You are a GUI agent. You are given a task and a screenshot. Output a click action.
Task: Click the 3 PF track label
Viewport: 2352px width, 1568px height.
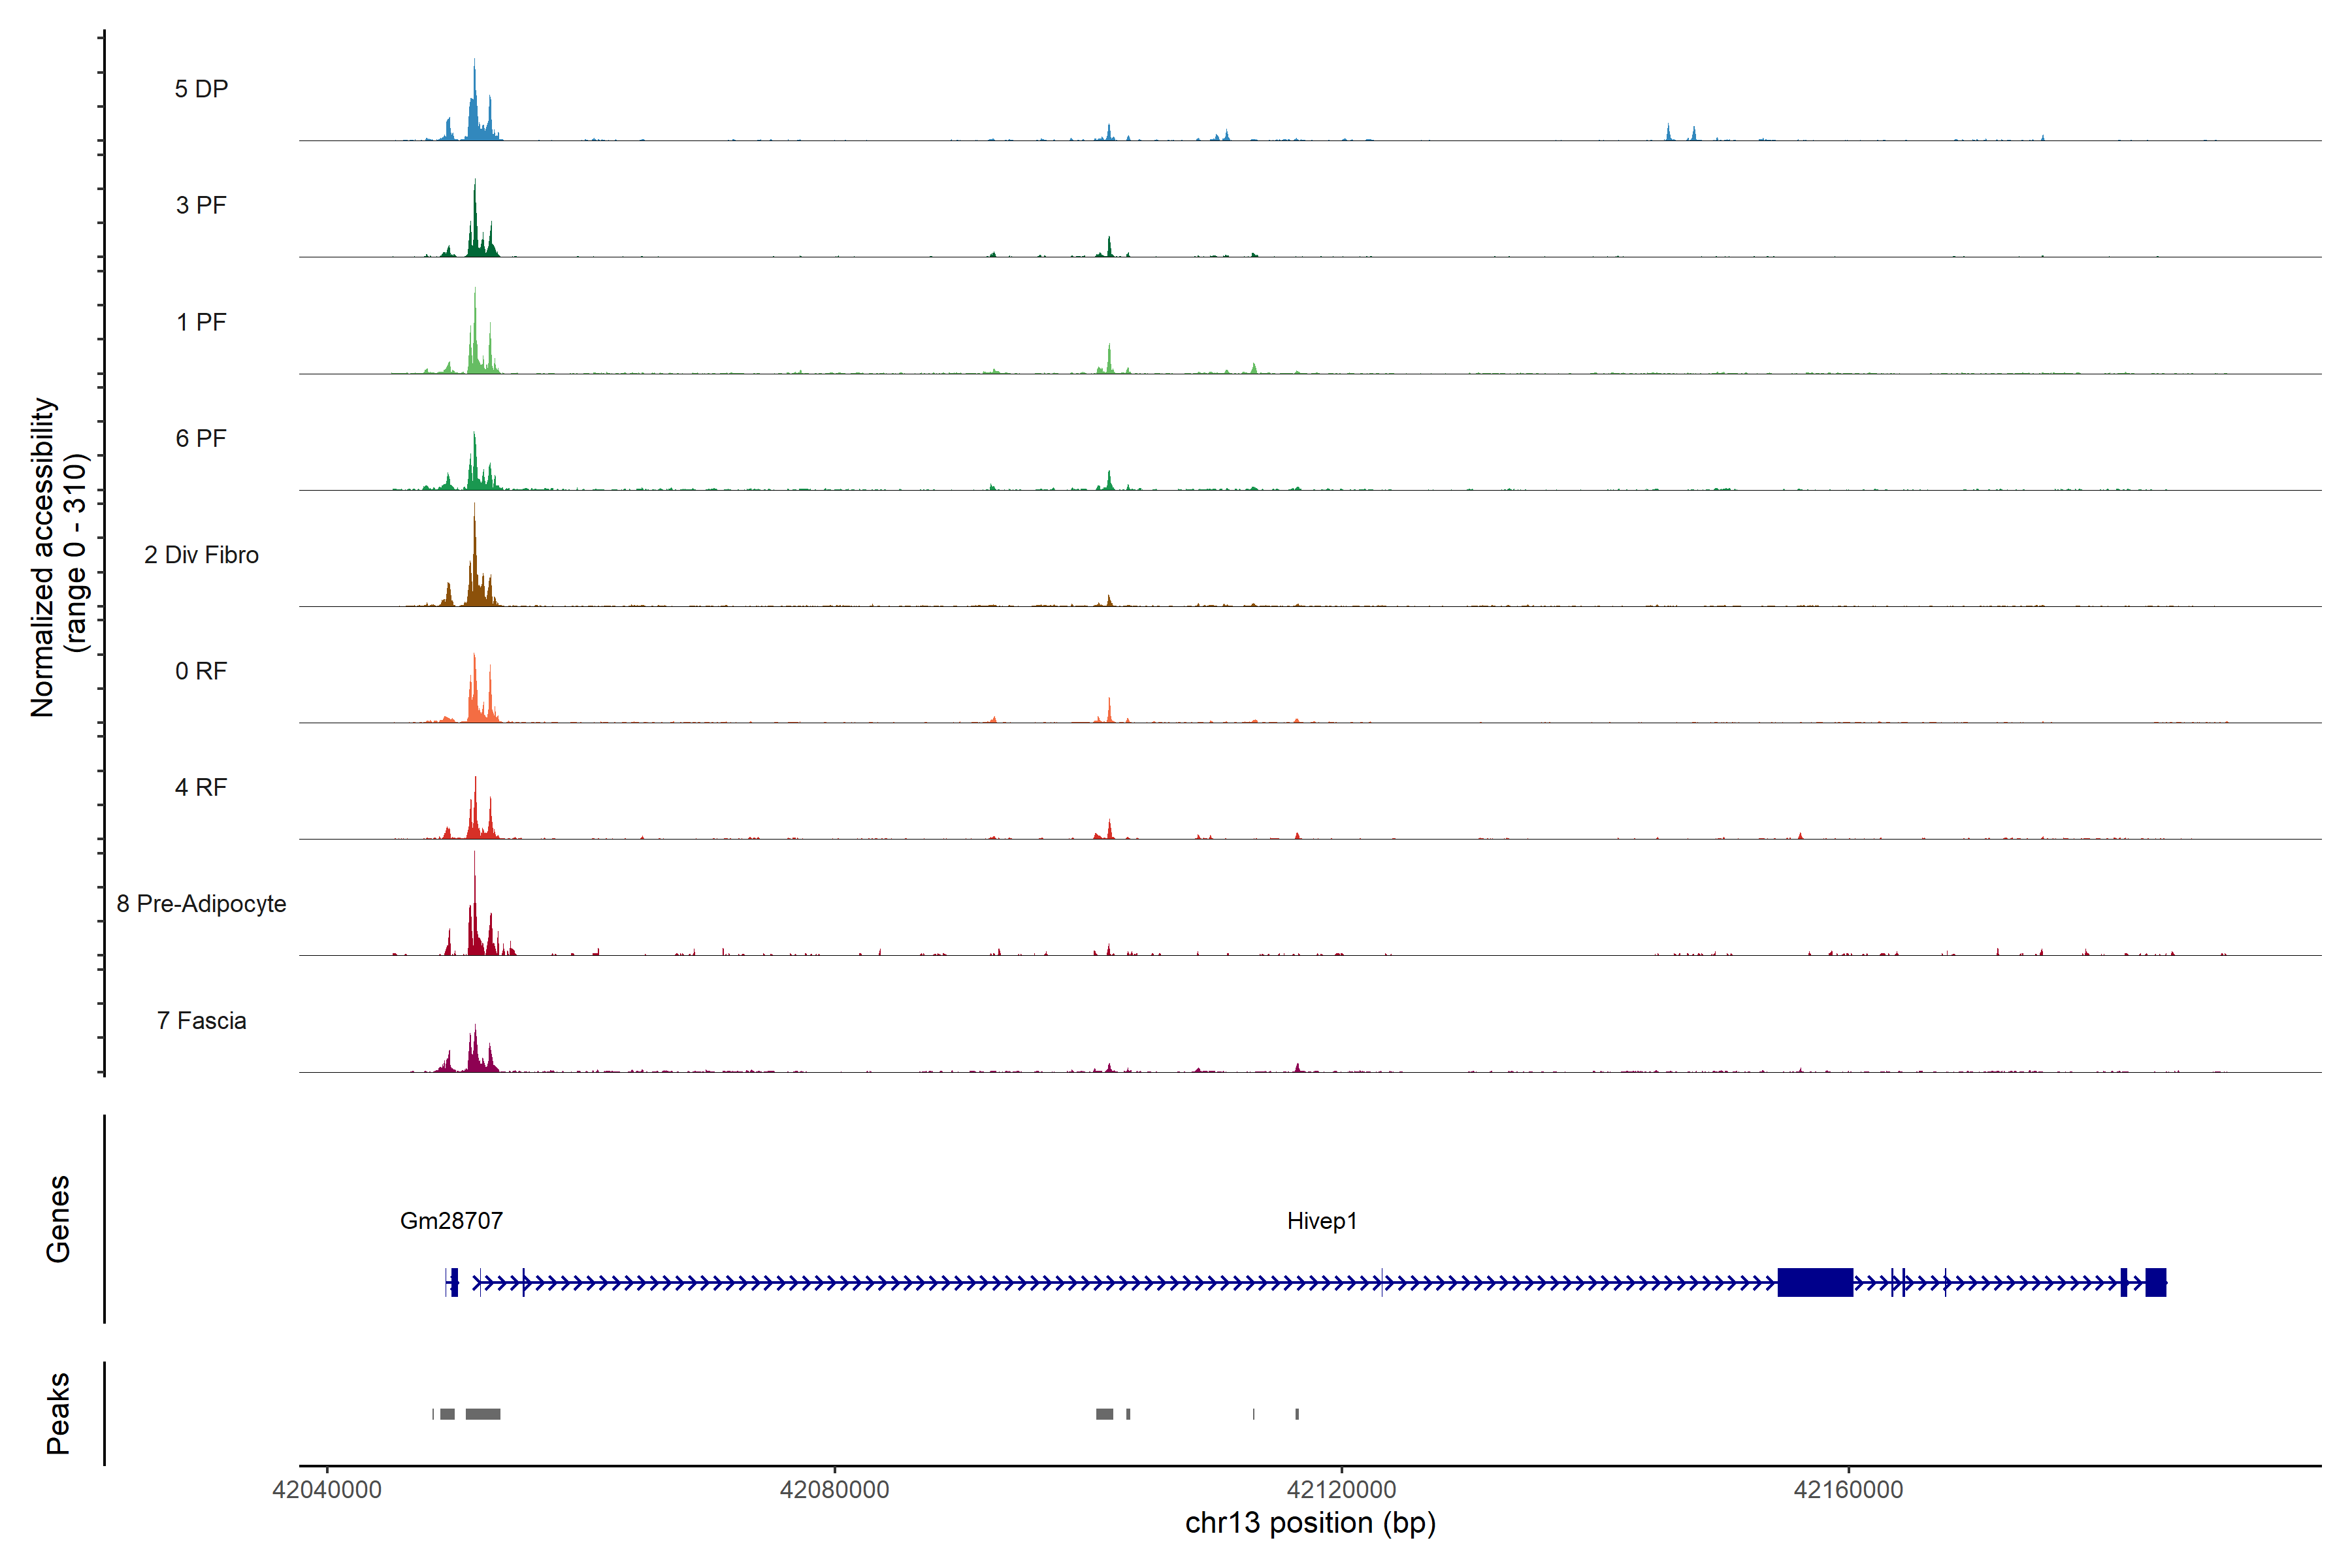[201, 205]
